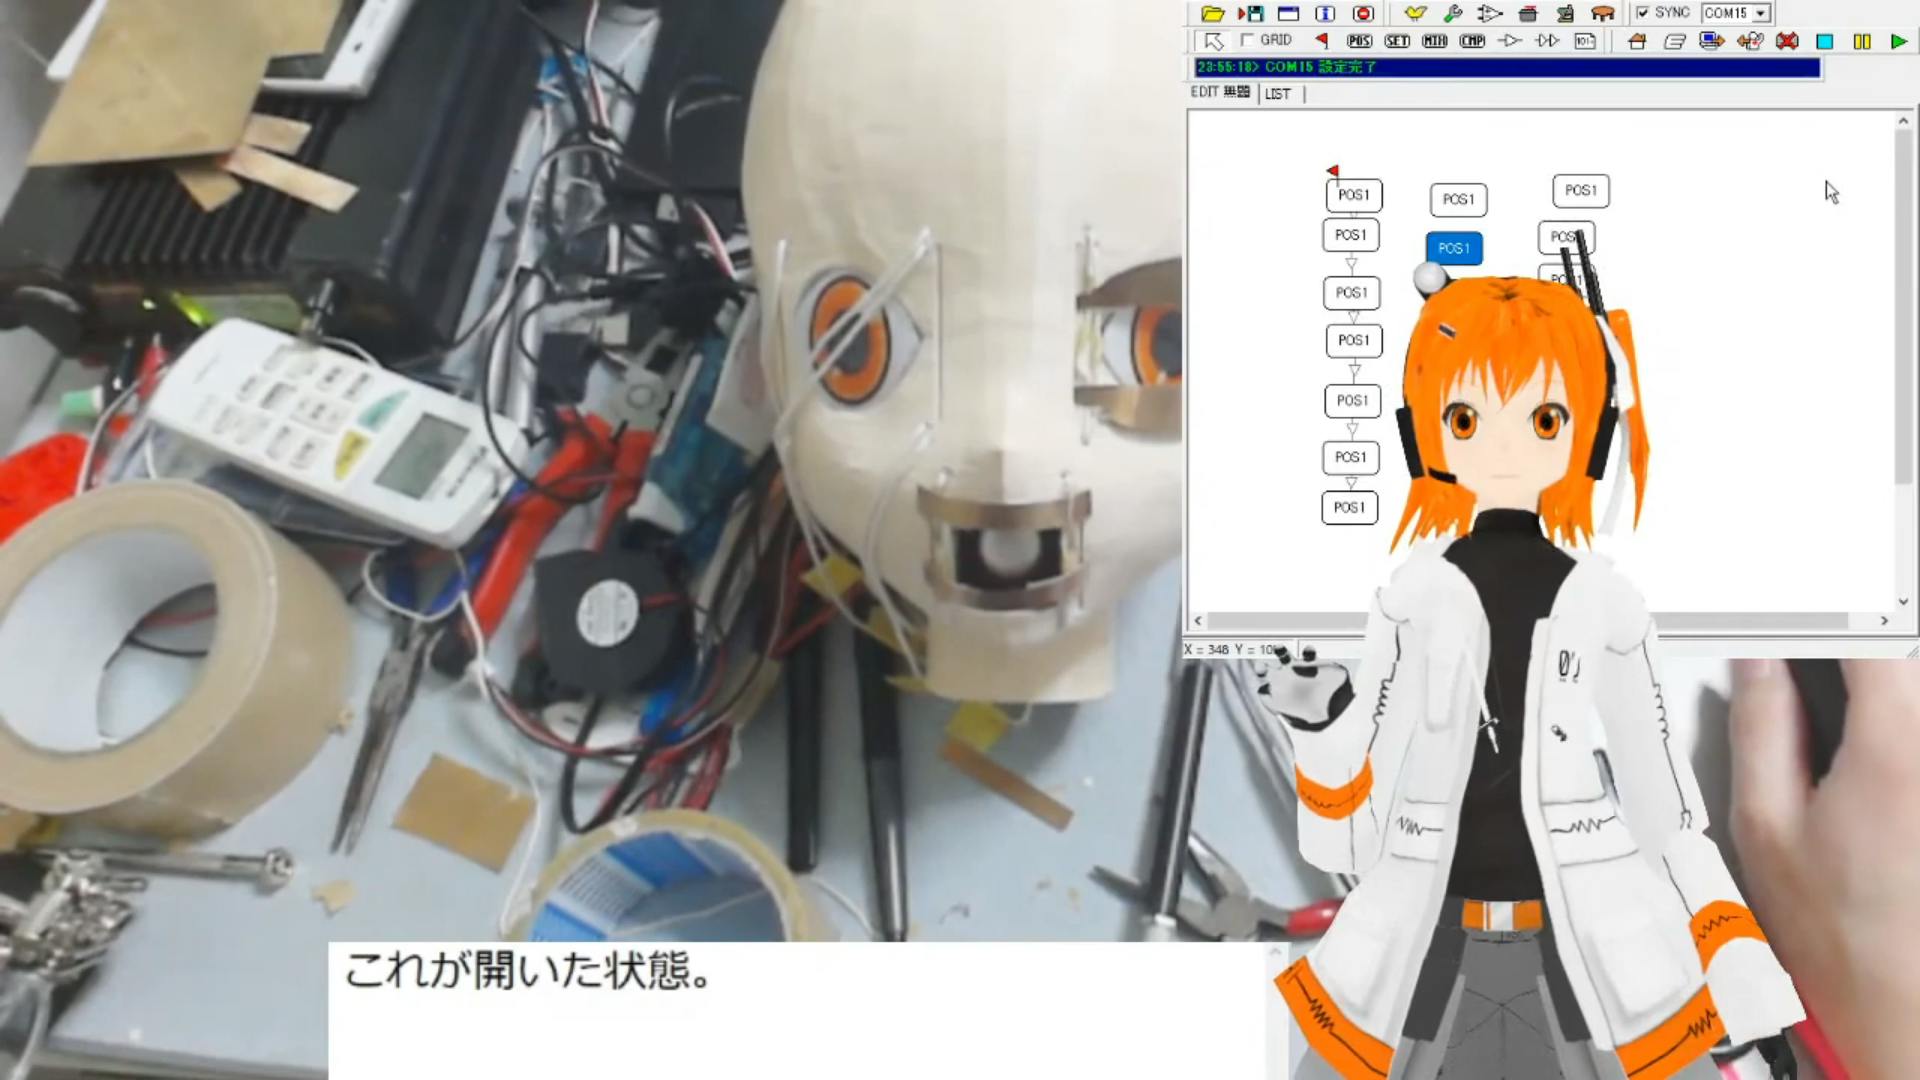
Task: Switch to the EDIT tab
Action: [1220, 92]
